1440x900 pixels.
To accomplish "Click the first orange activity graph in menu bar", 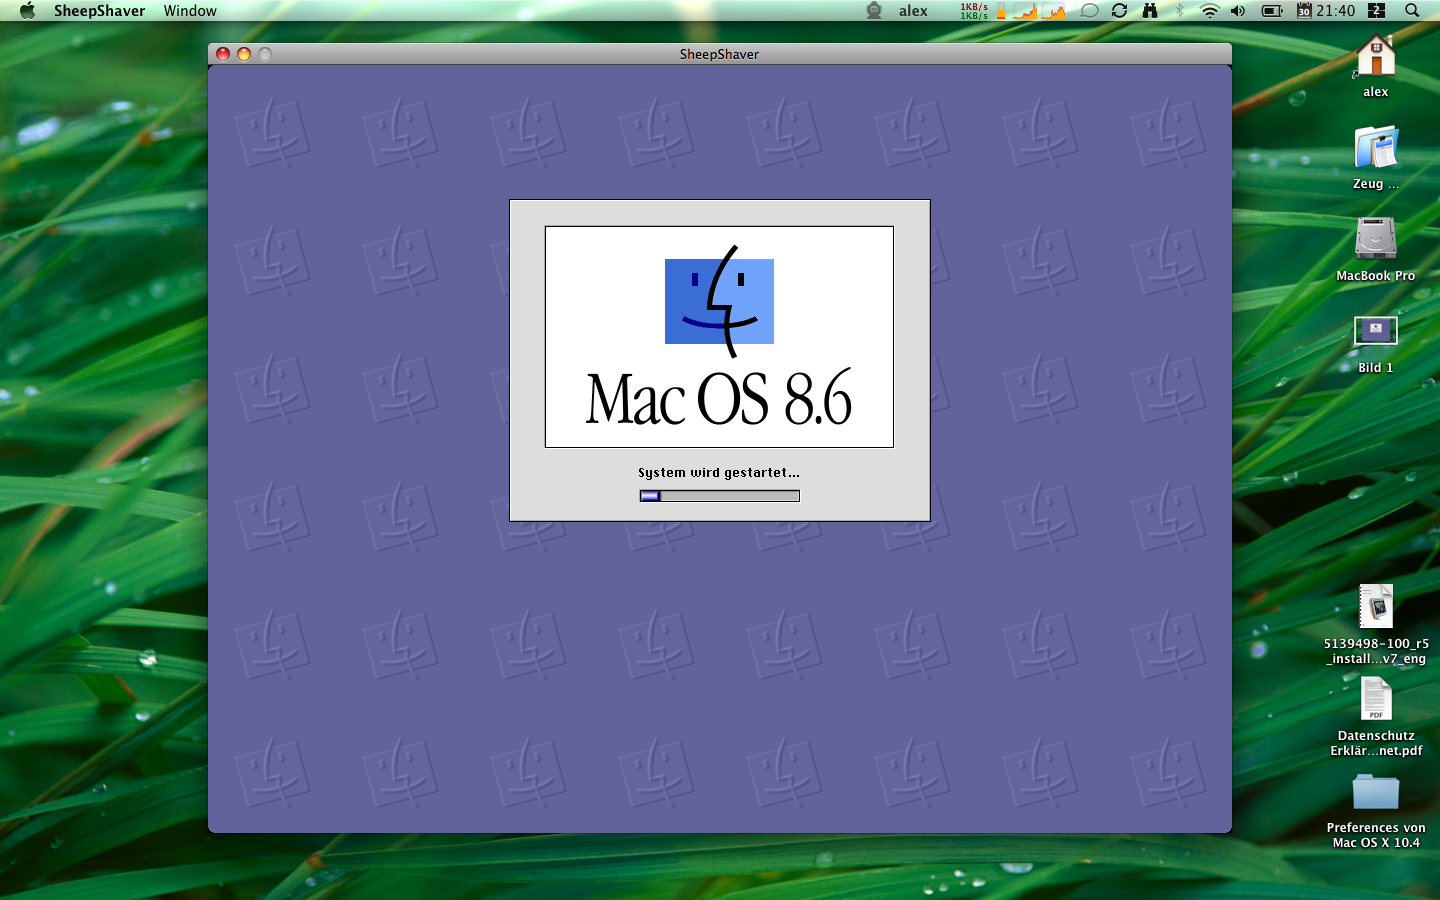I will (x=1025, y=11).
